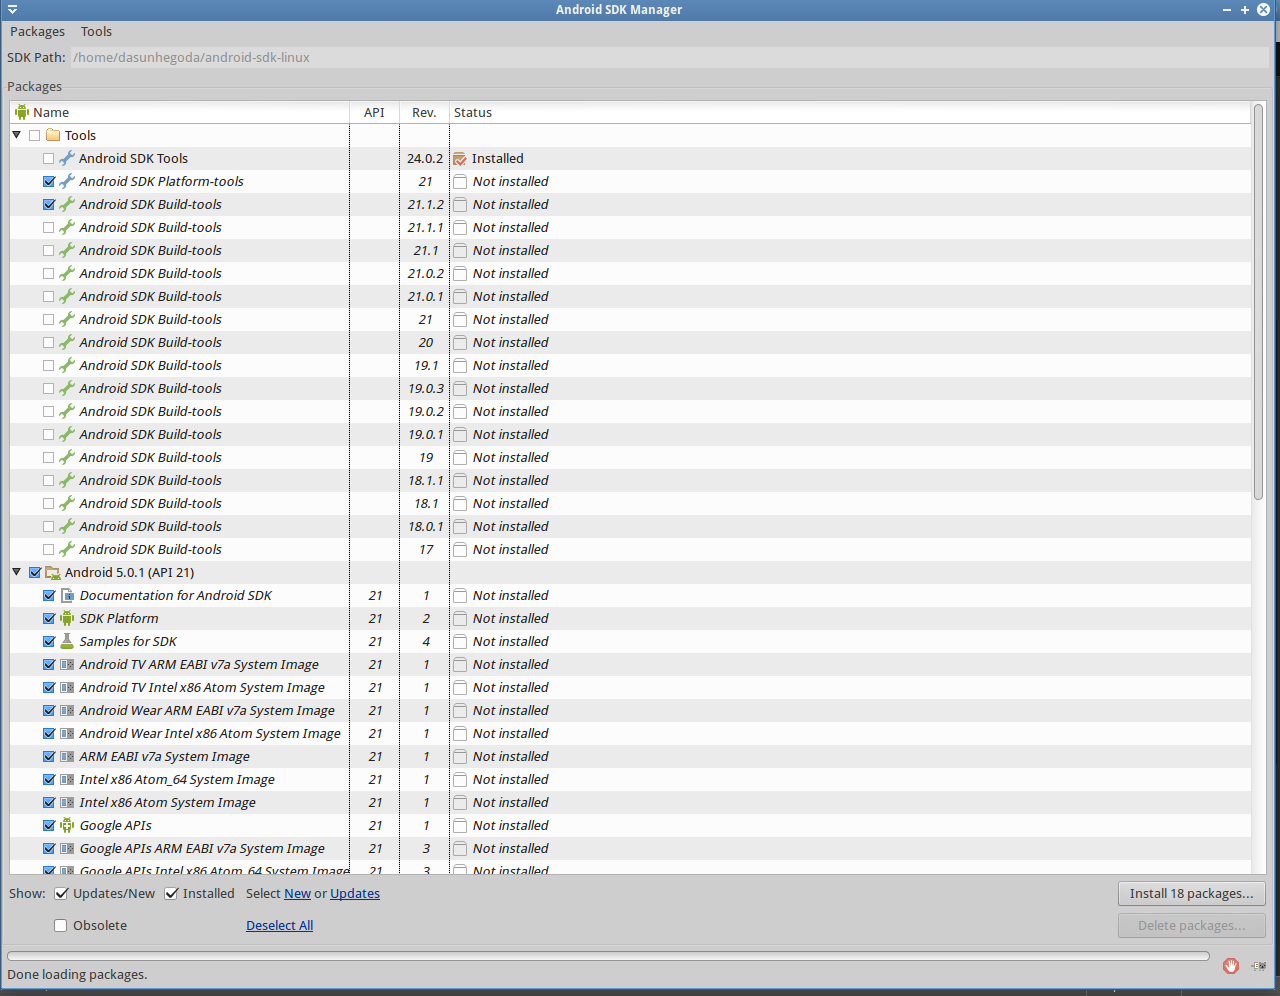Check Build-tools revision 21.1.1 checkbox

click(48, 227)
